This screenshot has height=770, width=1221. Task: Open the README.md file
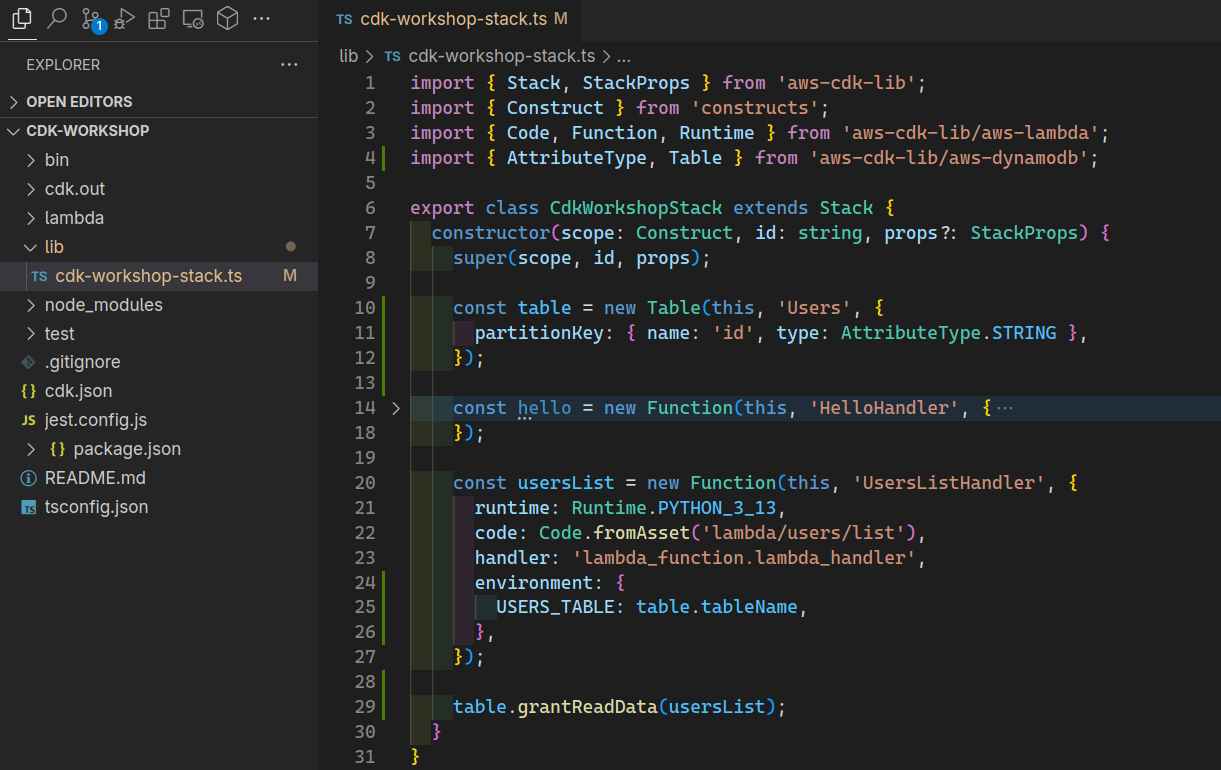coord(159,479)
